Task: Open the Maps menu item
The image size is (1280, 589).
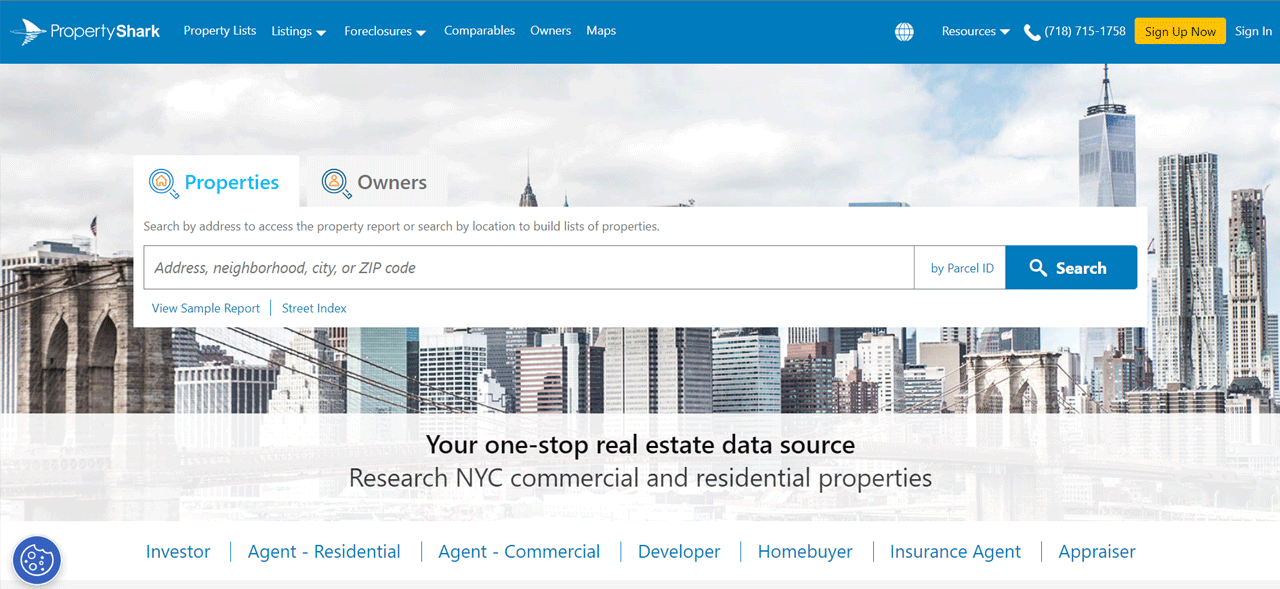Action: pos(601,31)
